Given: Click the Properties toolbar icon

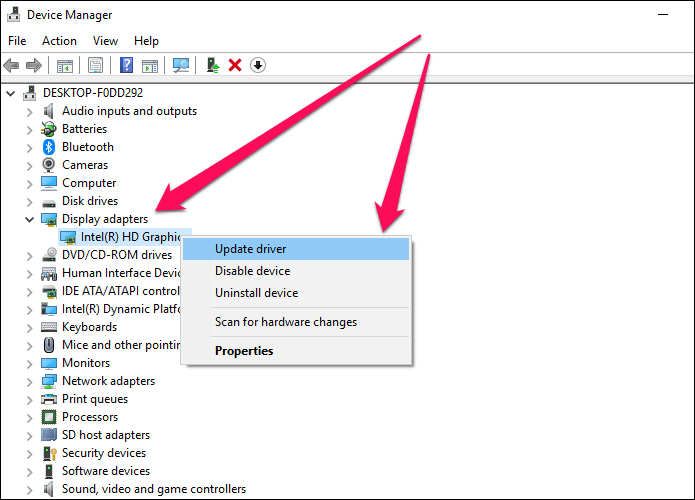Looking at the screenshot, I should tap(95, 66).
